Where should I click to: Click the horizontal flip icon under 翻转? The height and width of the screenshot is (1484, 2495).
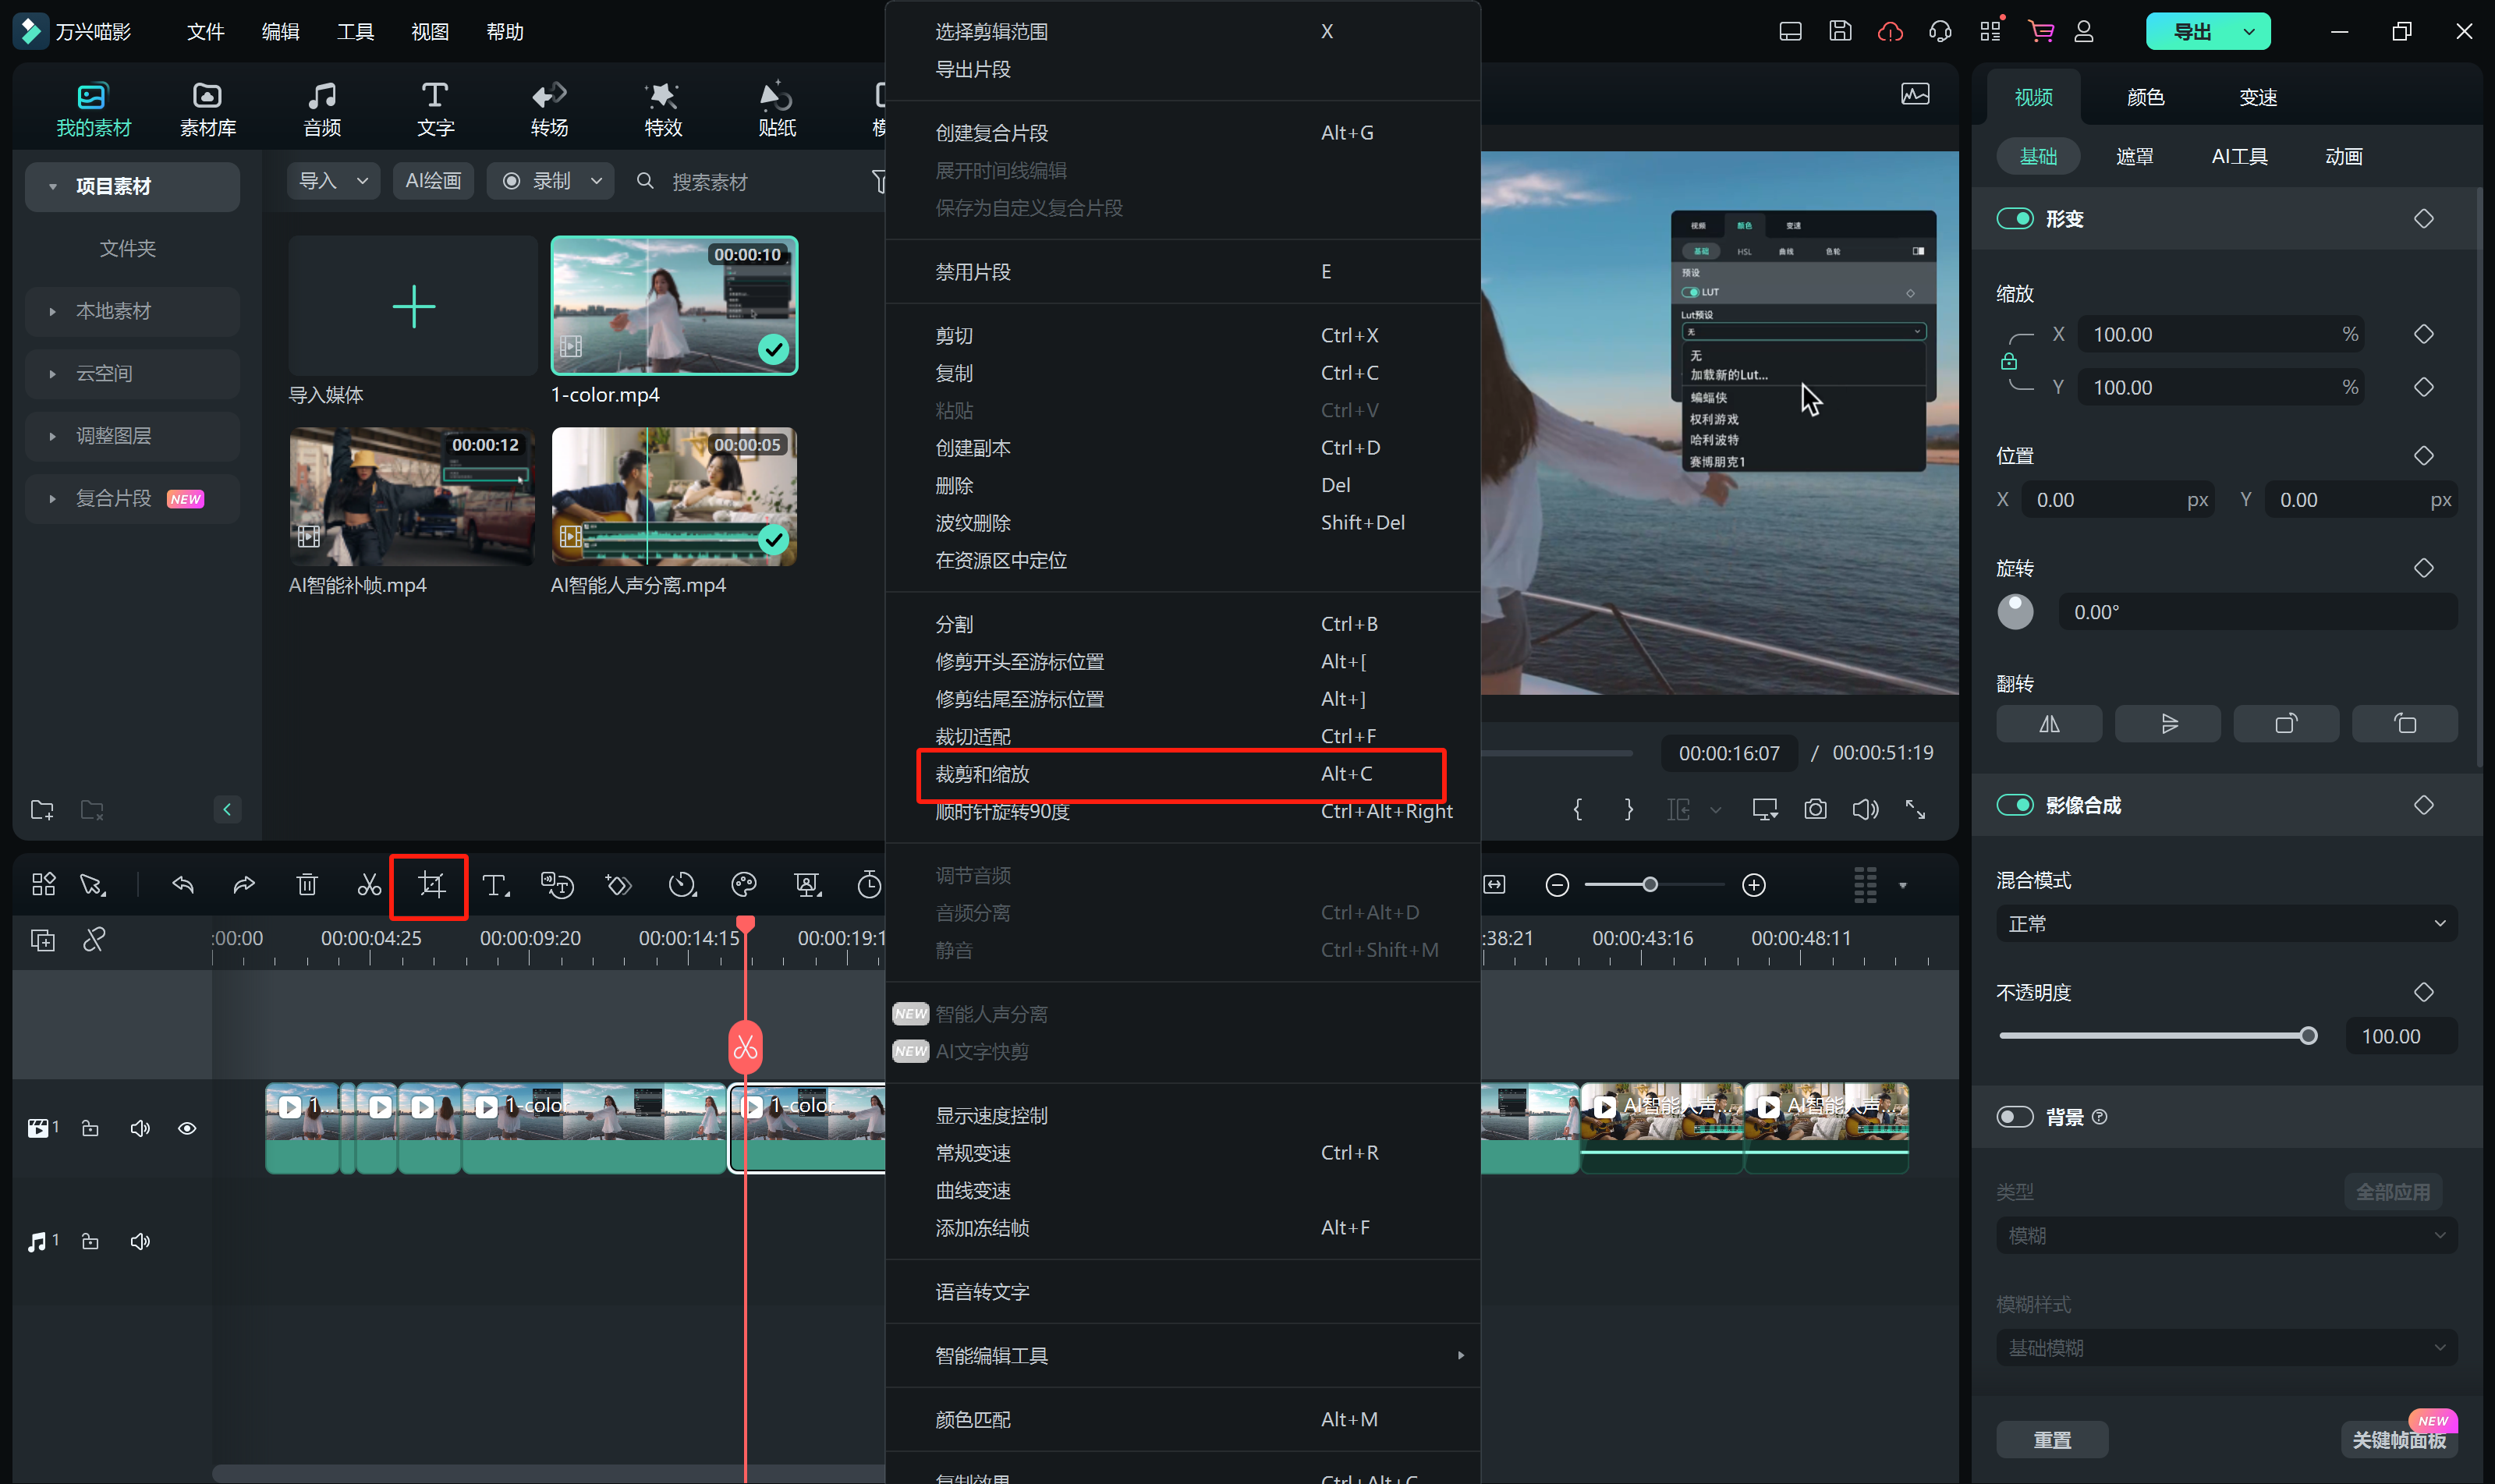[x=2049, y=724]
